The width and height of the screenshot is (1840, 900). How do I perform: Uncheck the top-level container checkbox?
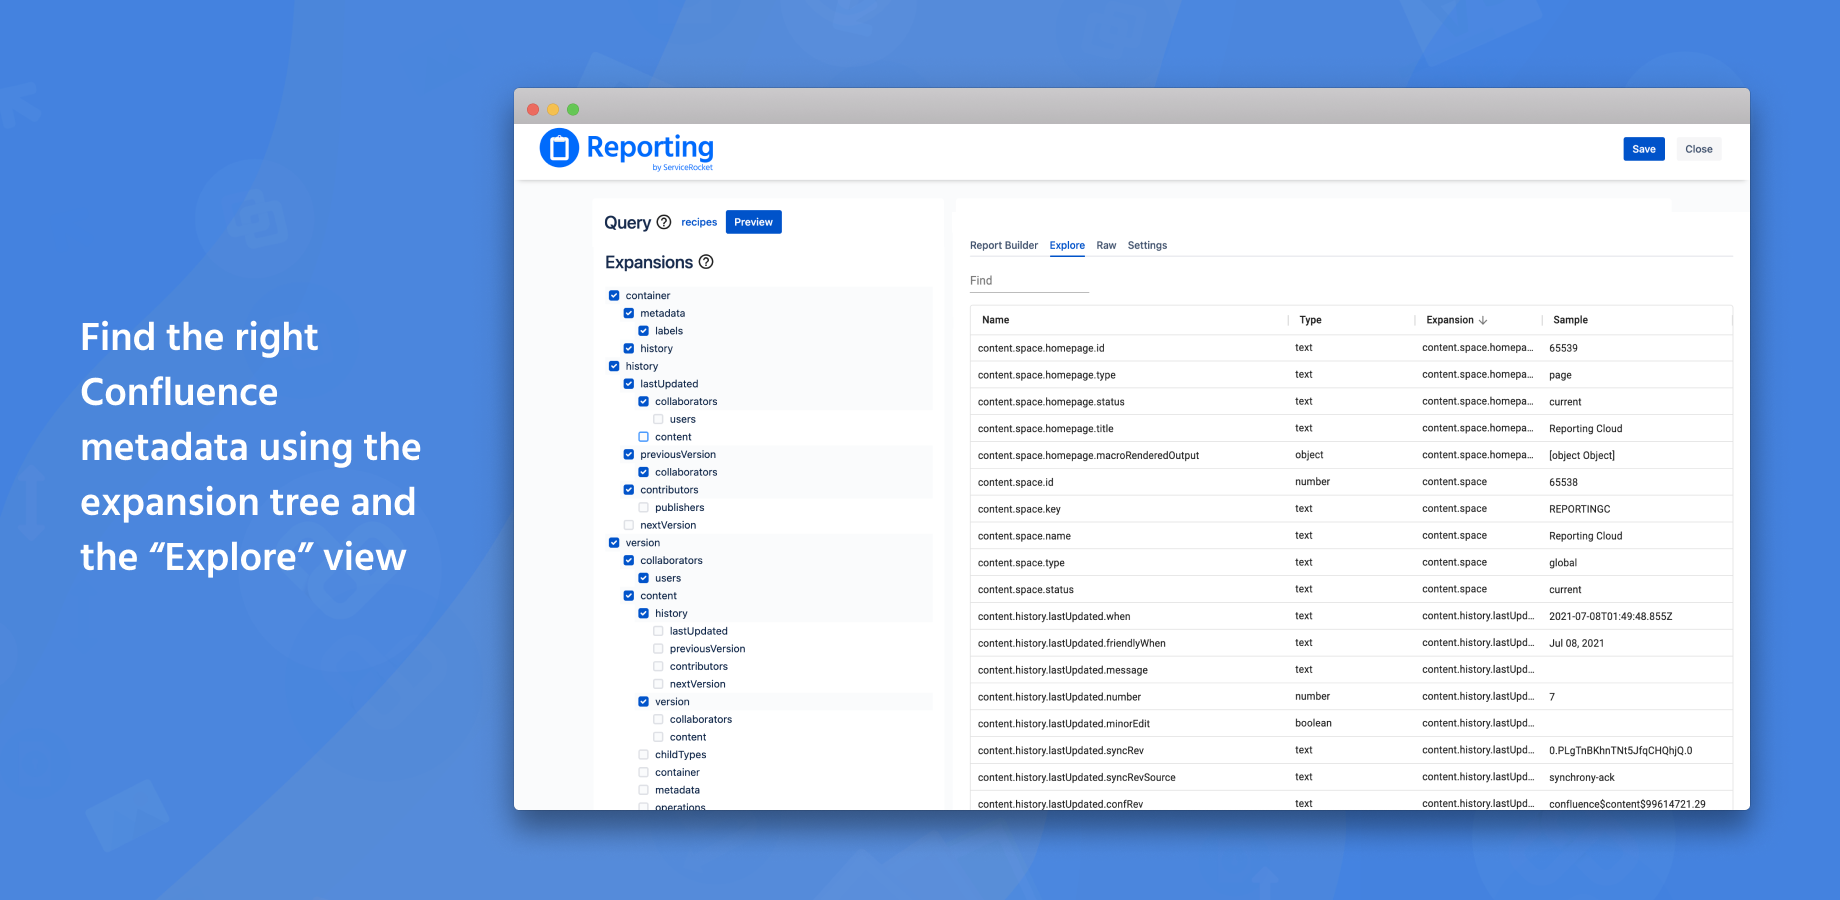[x=614, y=296]
